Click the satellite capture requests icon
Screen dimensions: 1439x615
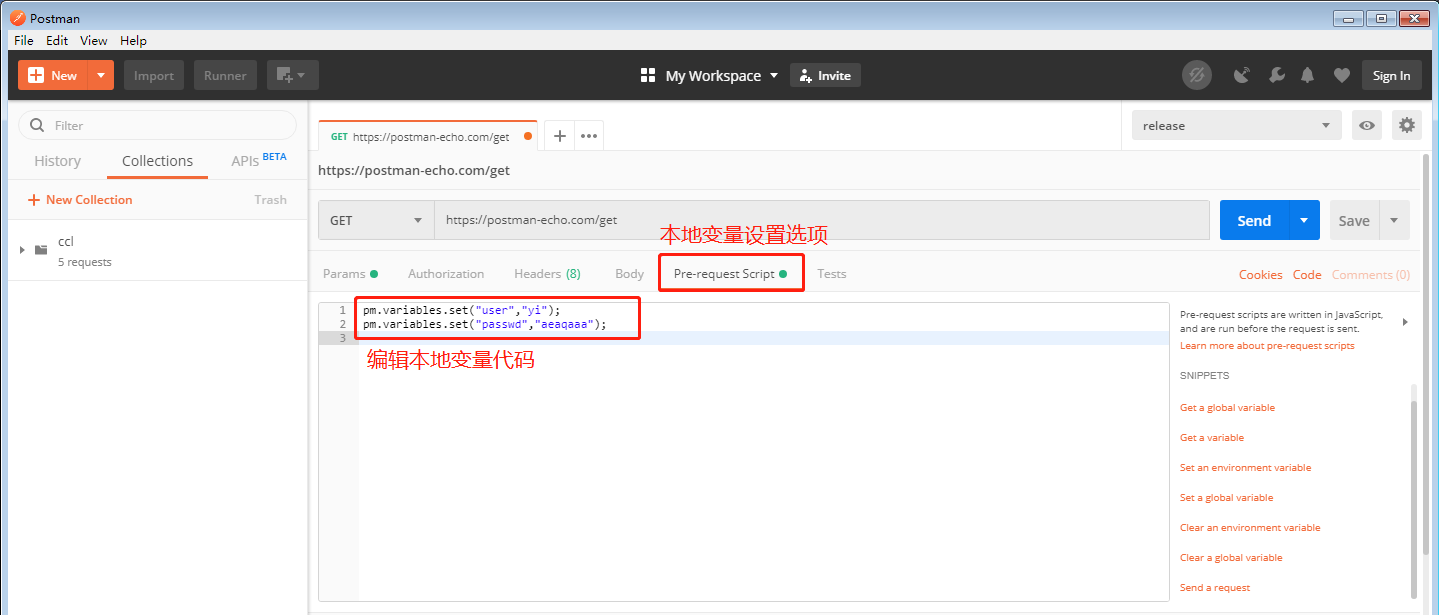[1242, 75]
